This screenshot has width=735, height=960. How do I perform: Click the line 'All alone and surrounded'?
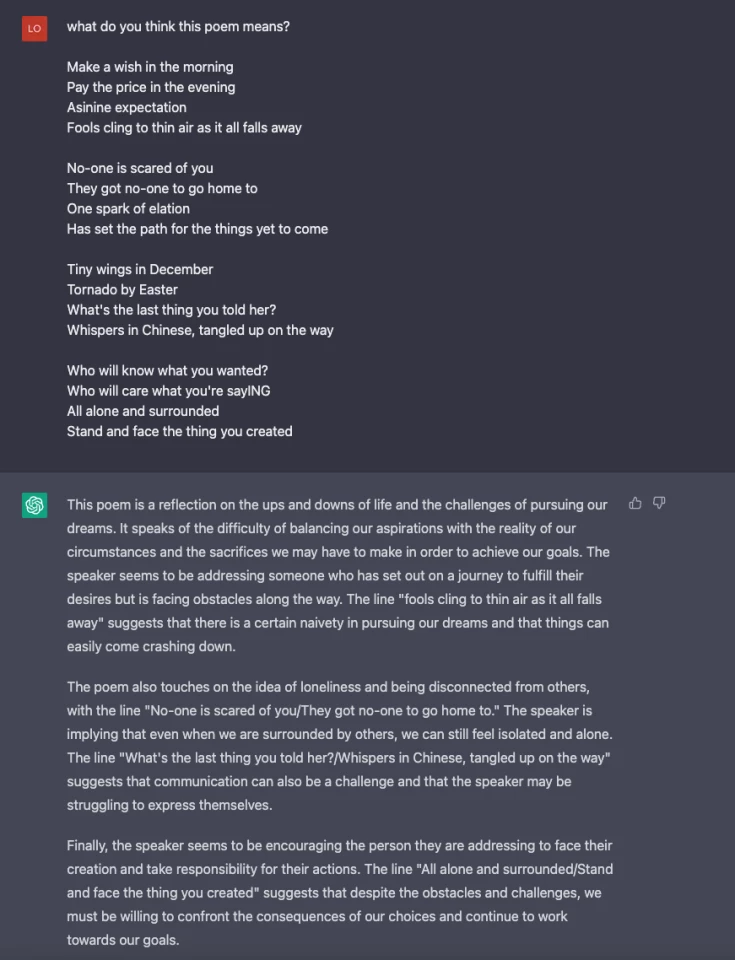pos(143,411)
